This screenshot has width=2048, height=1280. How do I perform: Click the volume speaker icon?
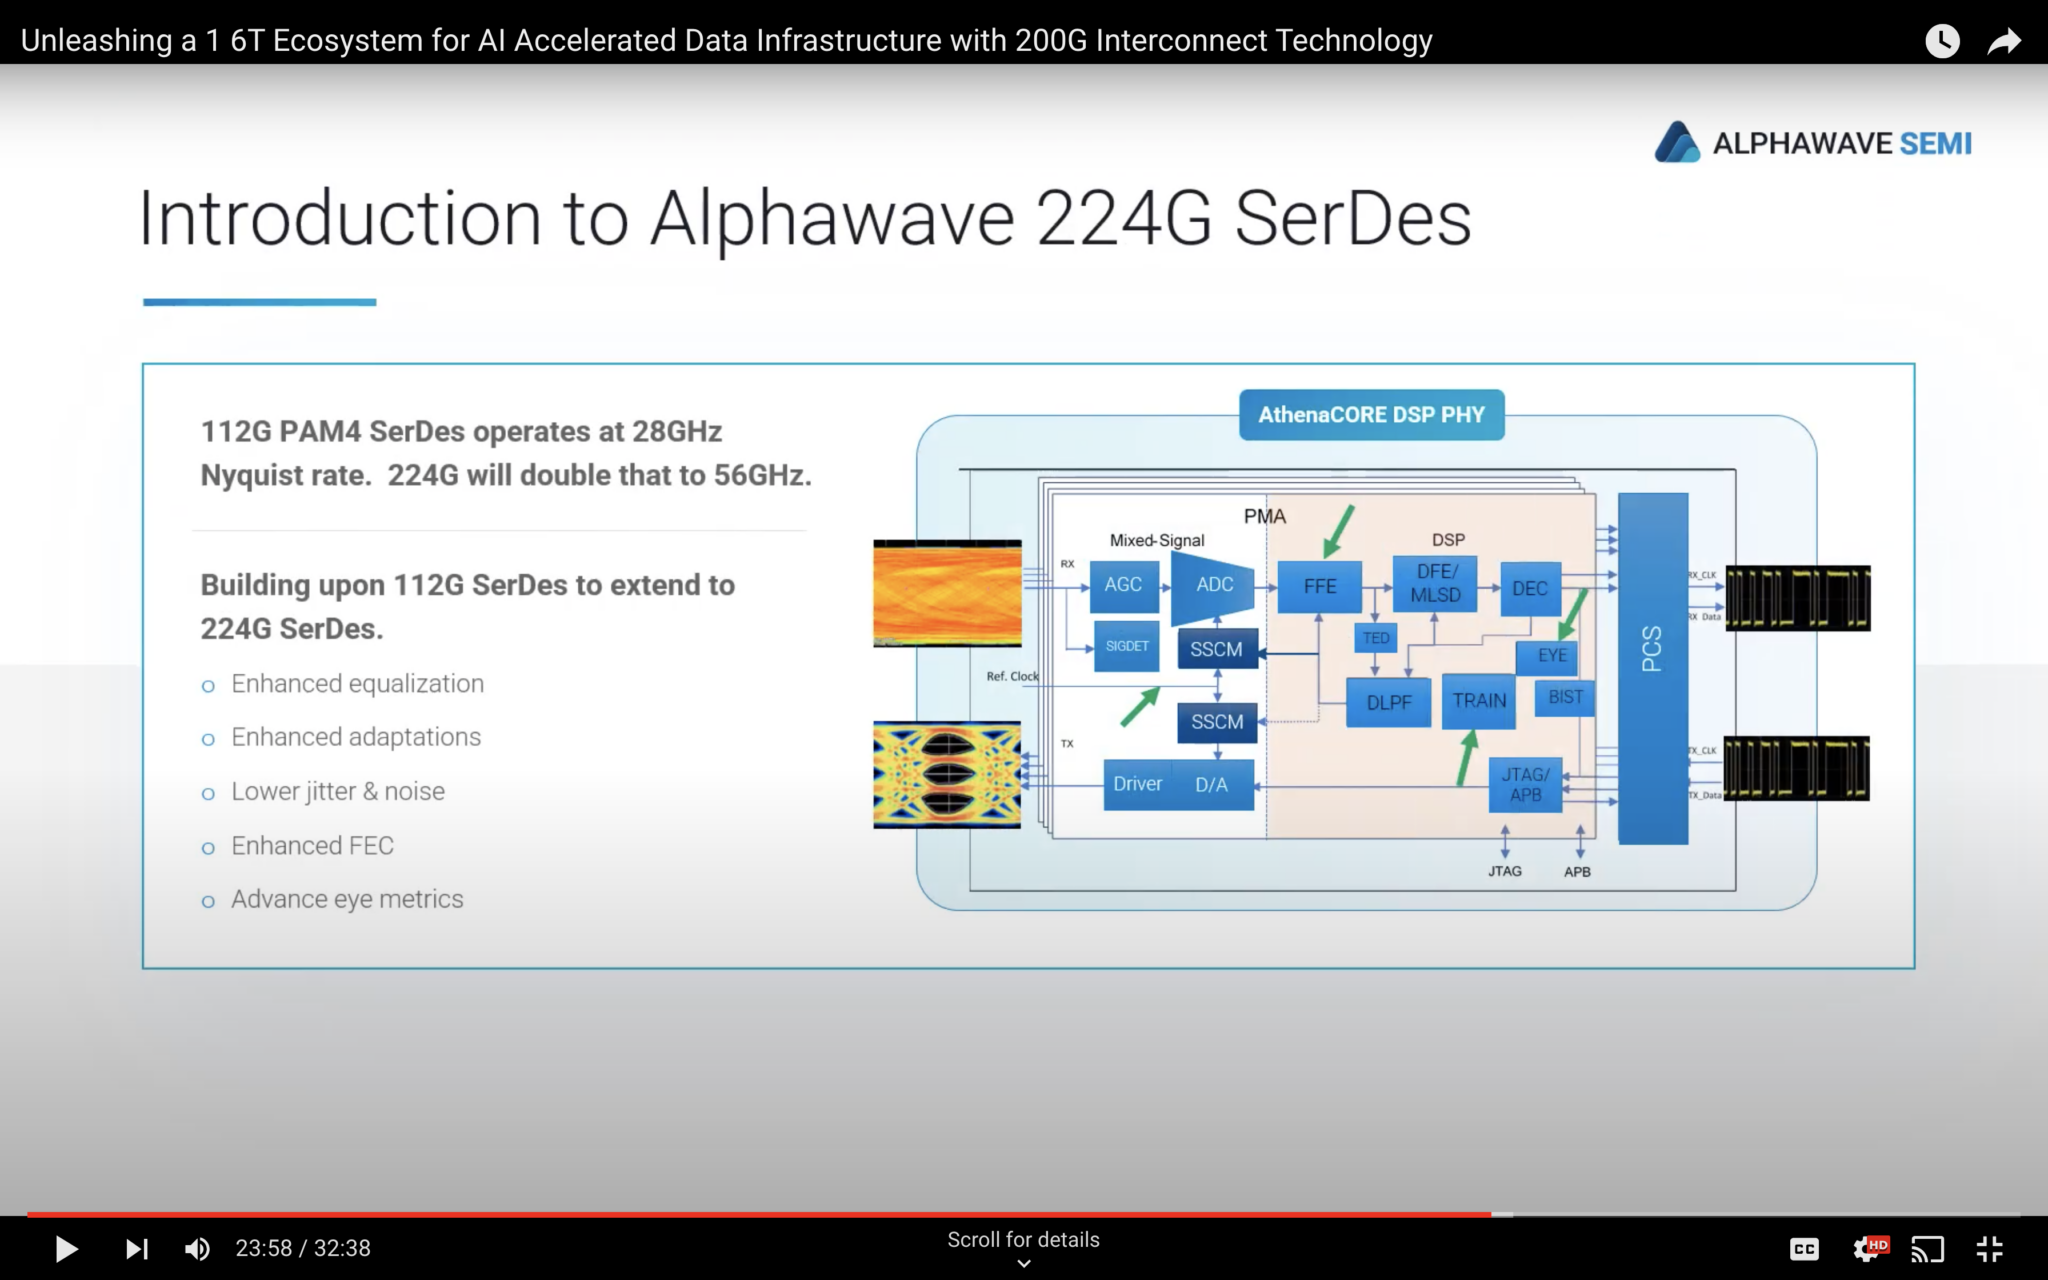click(x=199, y=1248)
